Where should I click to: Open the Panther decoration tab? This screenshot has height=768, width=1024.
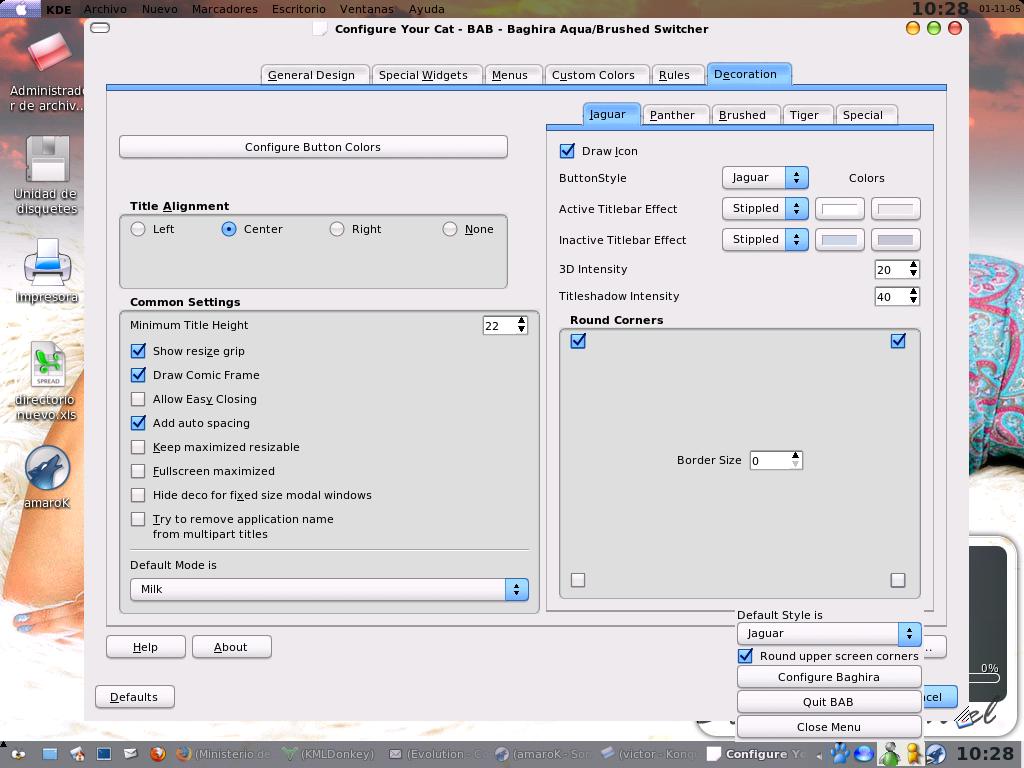tap(675, 115)
